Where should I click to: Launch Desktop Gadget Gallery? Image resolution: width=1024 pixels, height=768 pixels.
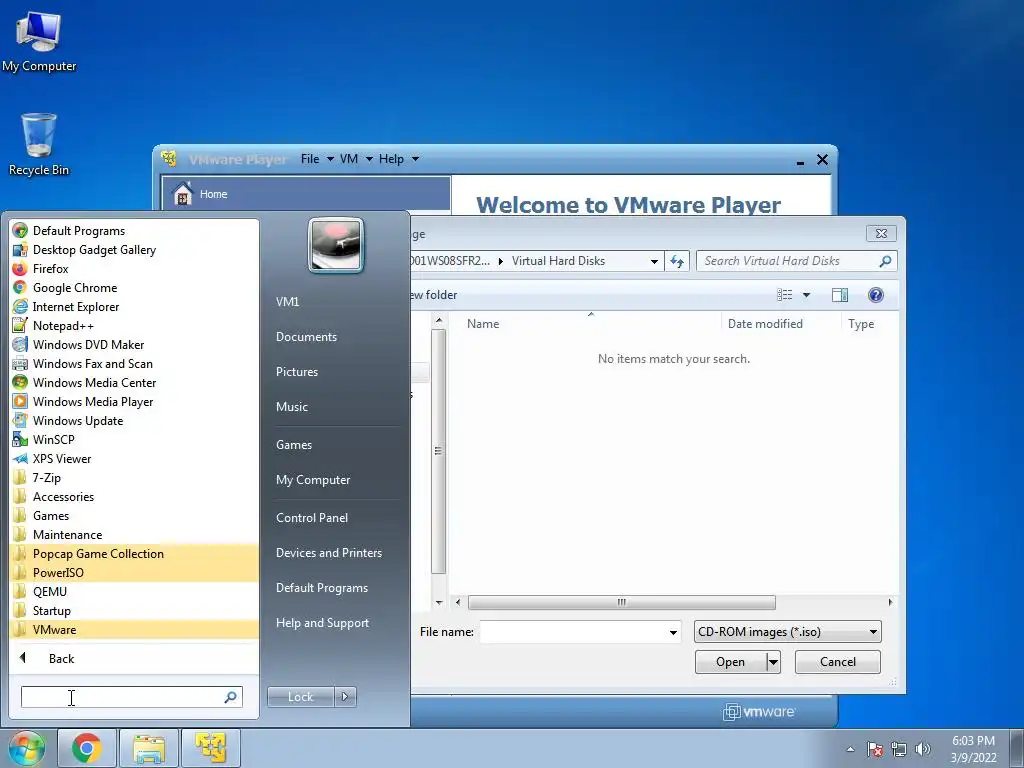pyautogui.click(x=94, y=249)
